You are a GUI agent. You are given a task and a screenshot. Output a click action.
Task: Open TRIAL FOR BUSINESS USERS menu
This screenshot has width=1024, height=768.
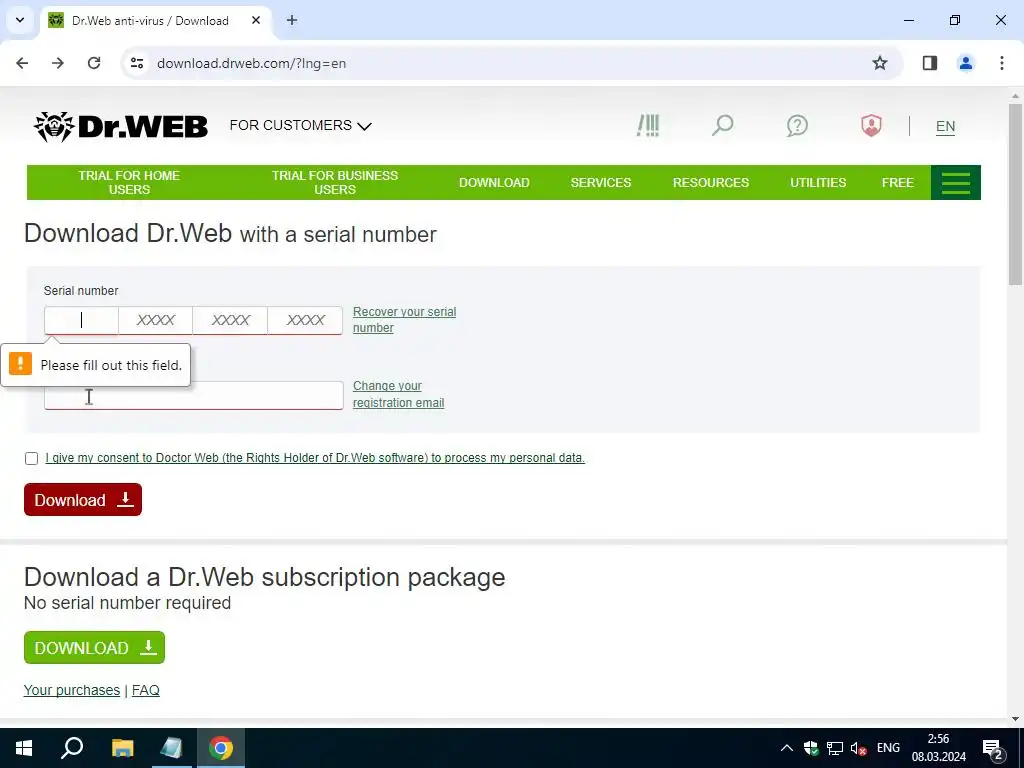(x=335, y=183)
